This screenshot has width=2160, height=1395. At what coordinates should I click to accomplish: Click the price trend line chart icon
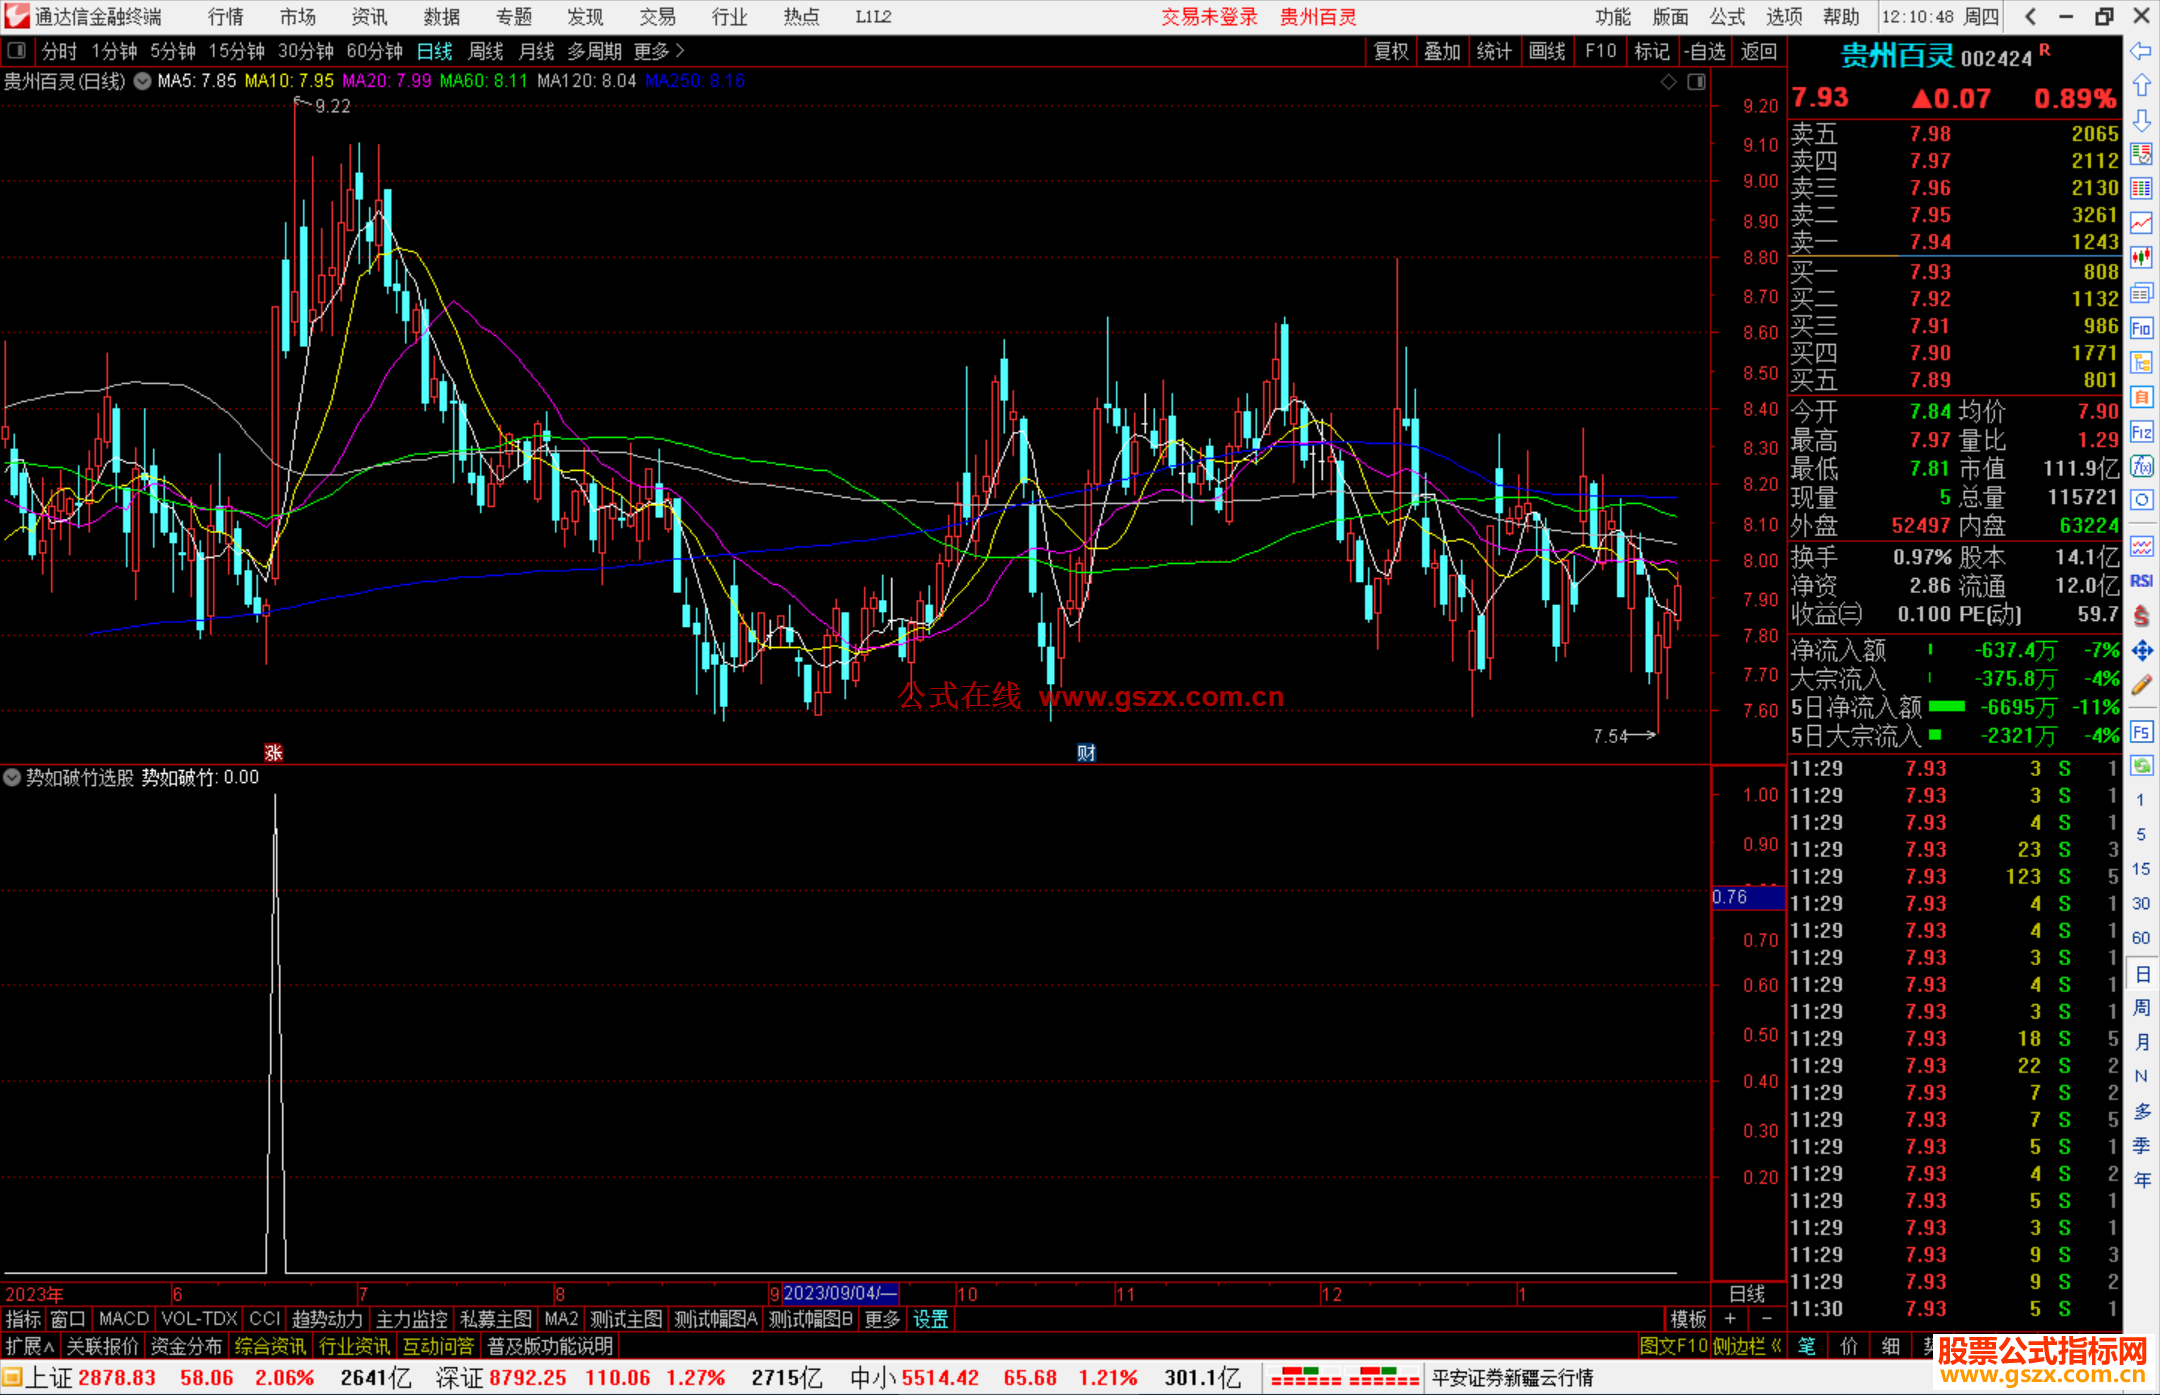[2141, 223]
